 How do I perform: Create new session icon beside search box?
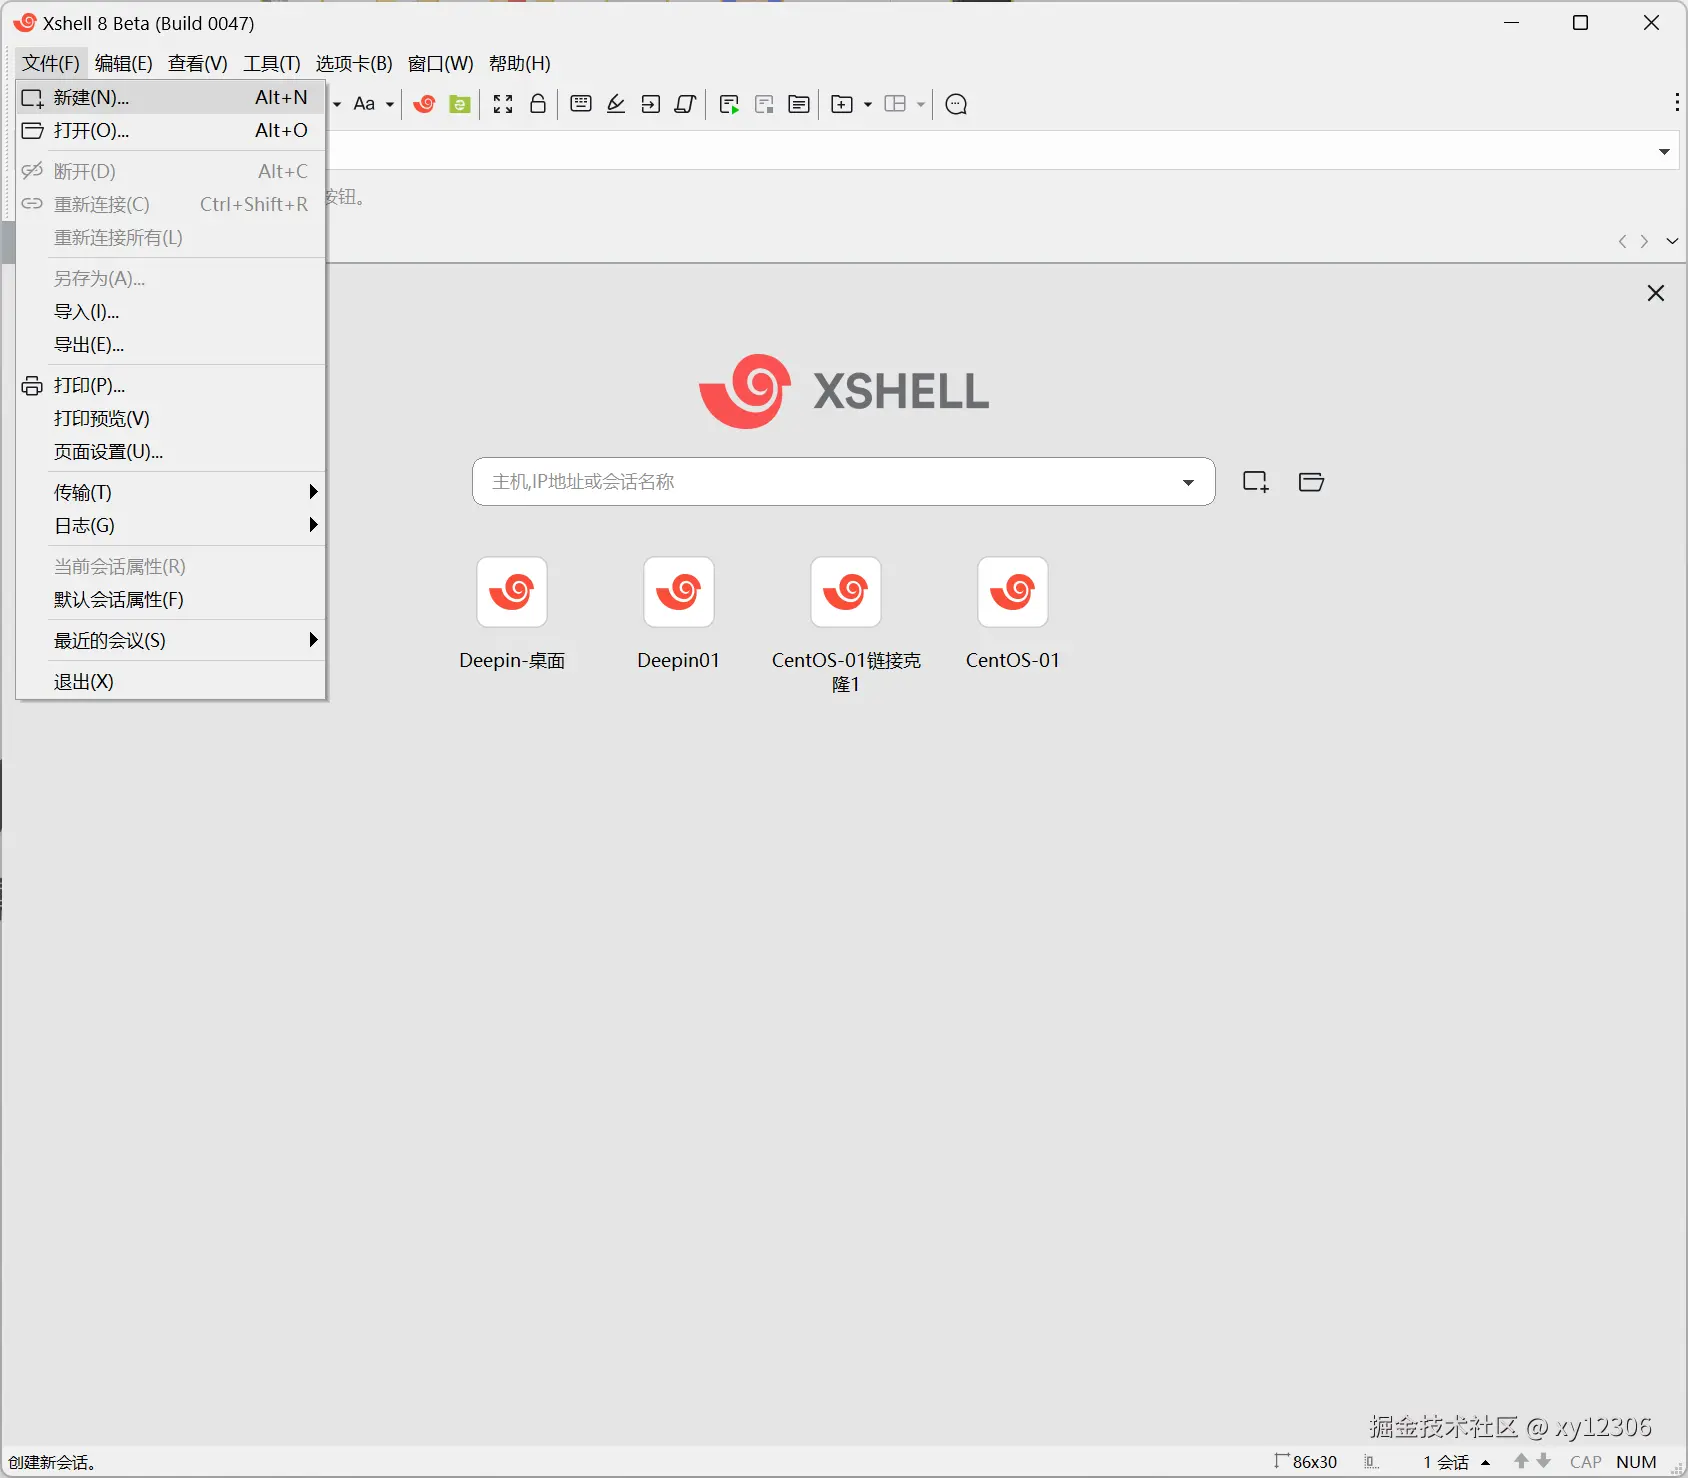point(1256,482)
